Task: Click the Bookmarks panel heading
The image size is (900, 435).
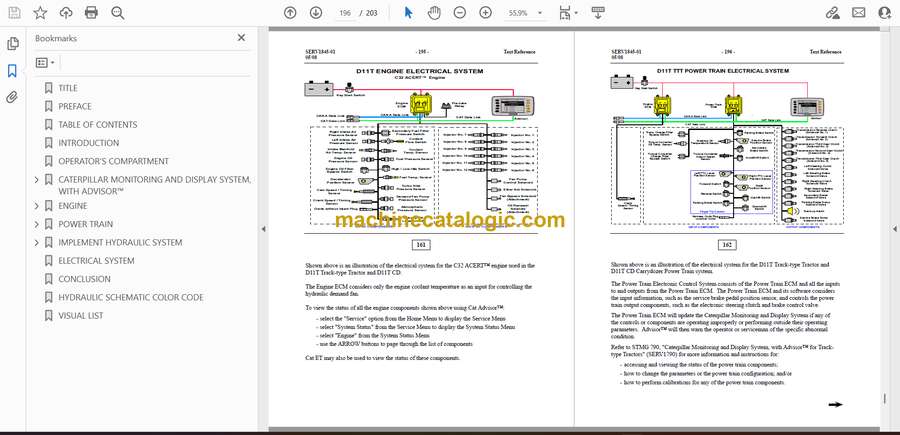Action: click(56, 38)
